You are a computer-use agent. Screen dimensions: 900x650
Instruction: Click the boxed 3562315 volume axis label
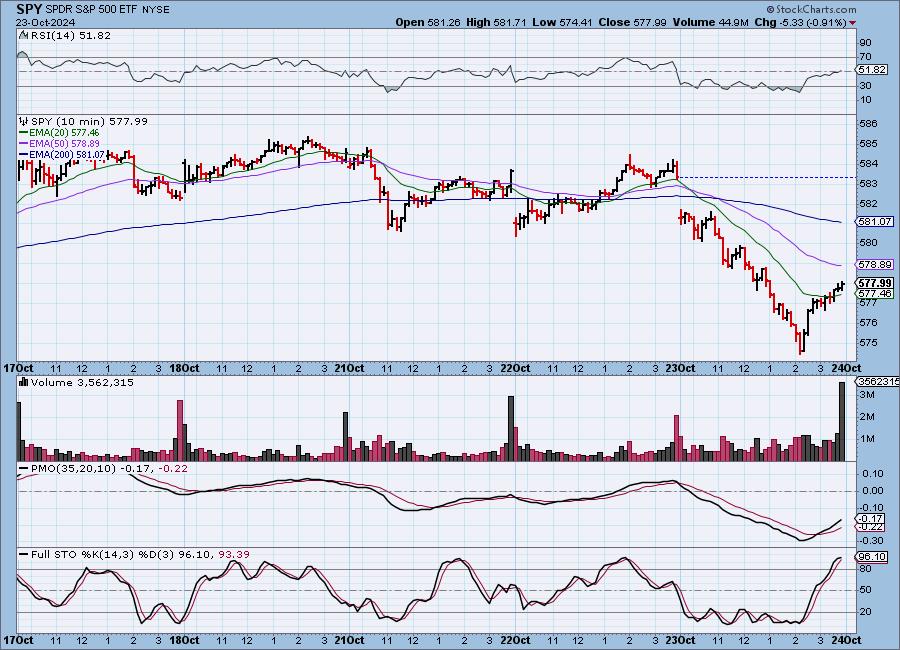876,382
